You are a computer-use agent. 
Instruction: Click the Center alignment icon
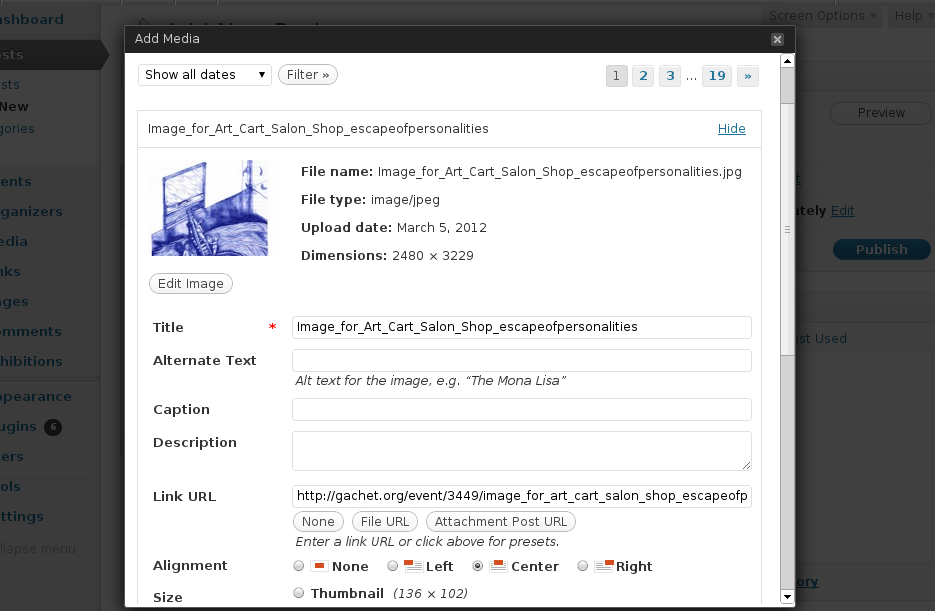point(497,565)
